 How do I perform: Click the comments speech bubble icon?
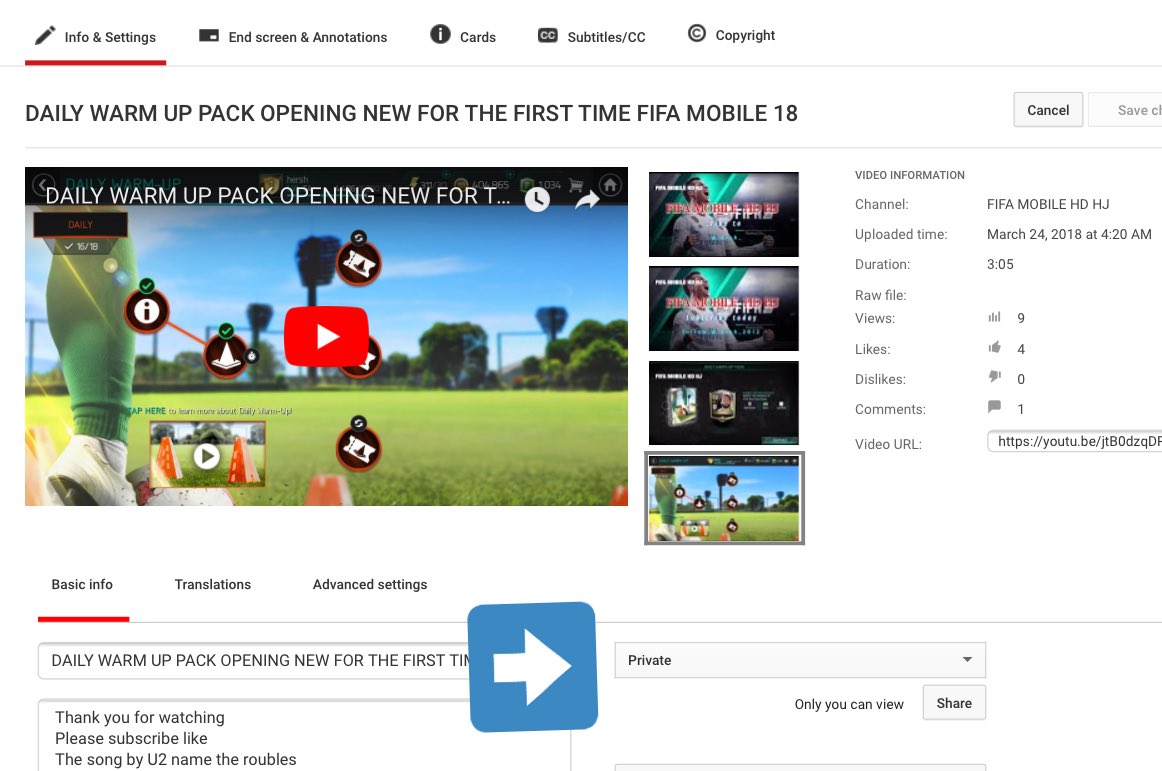[x=995, y=407]
